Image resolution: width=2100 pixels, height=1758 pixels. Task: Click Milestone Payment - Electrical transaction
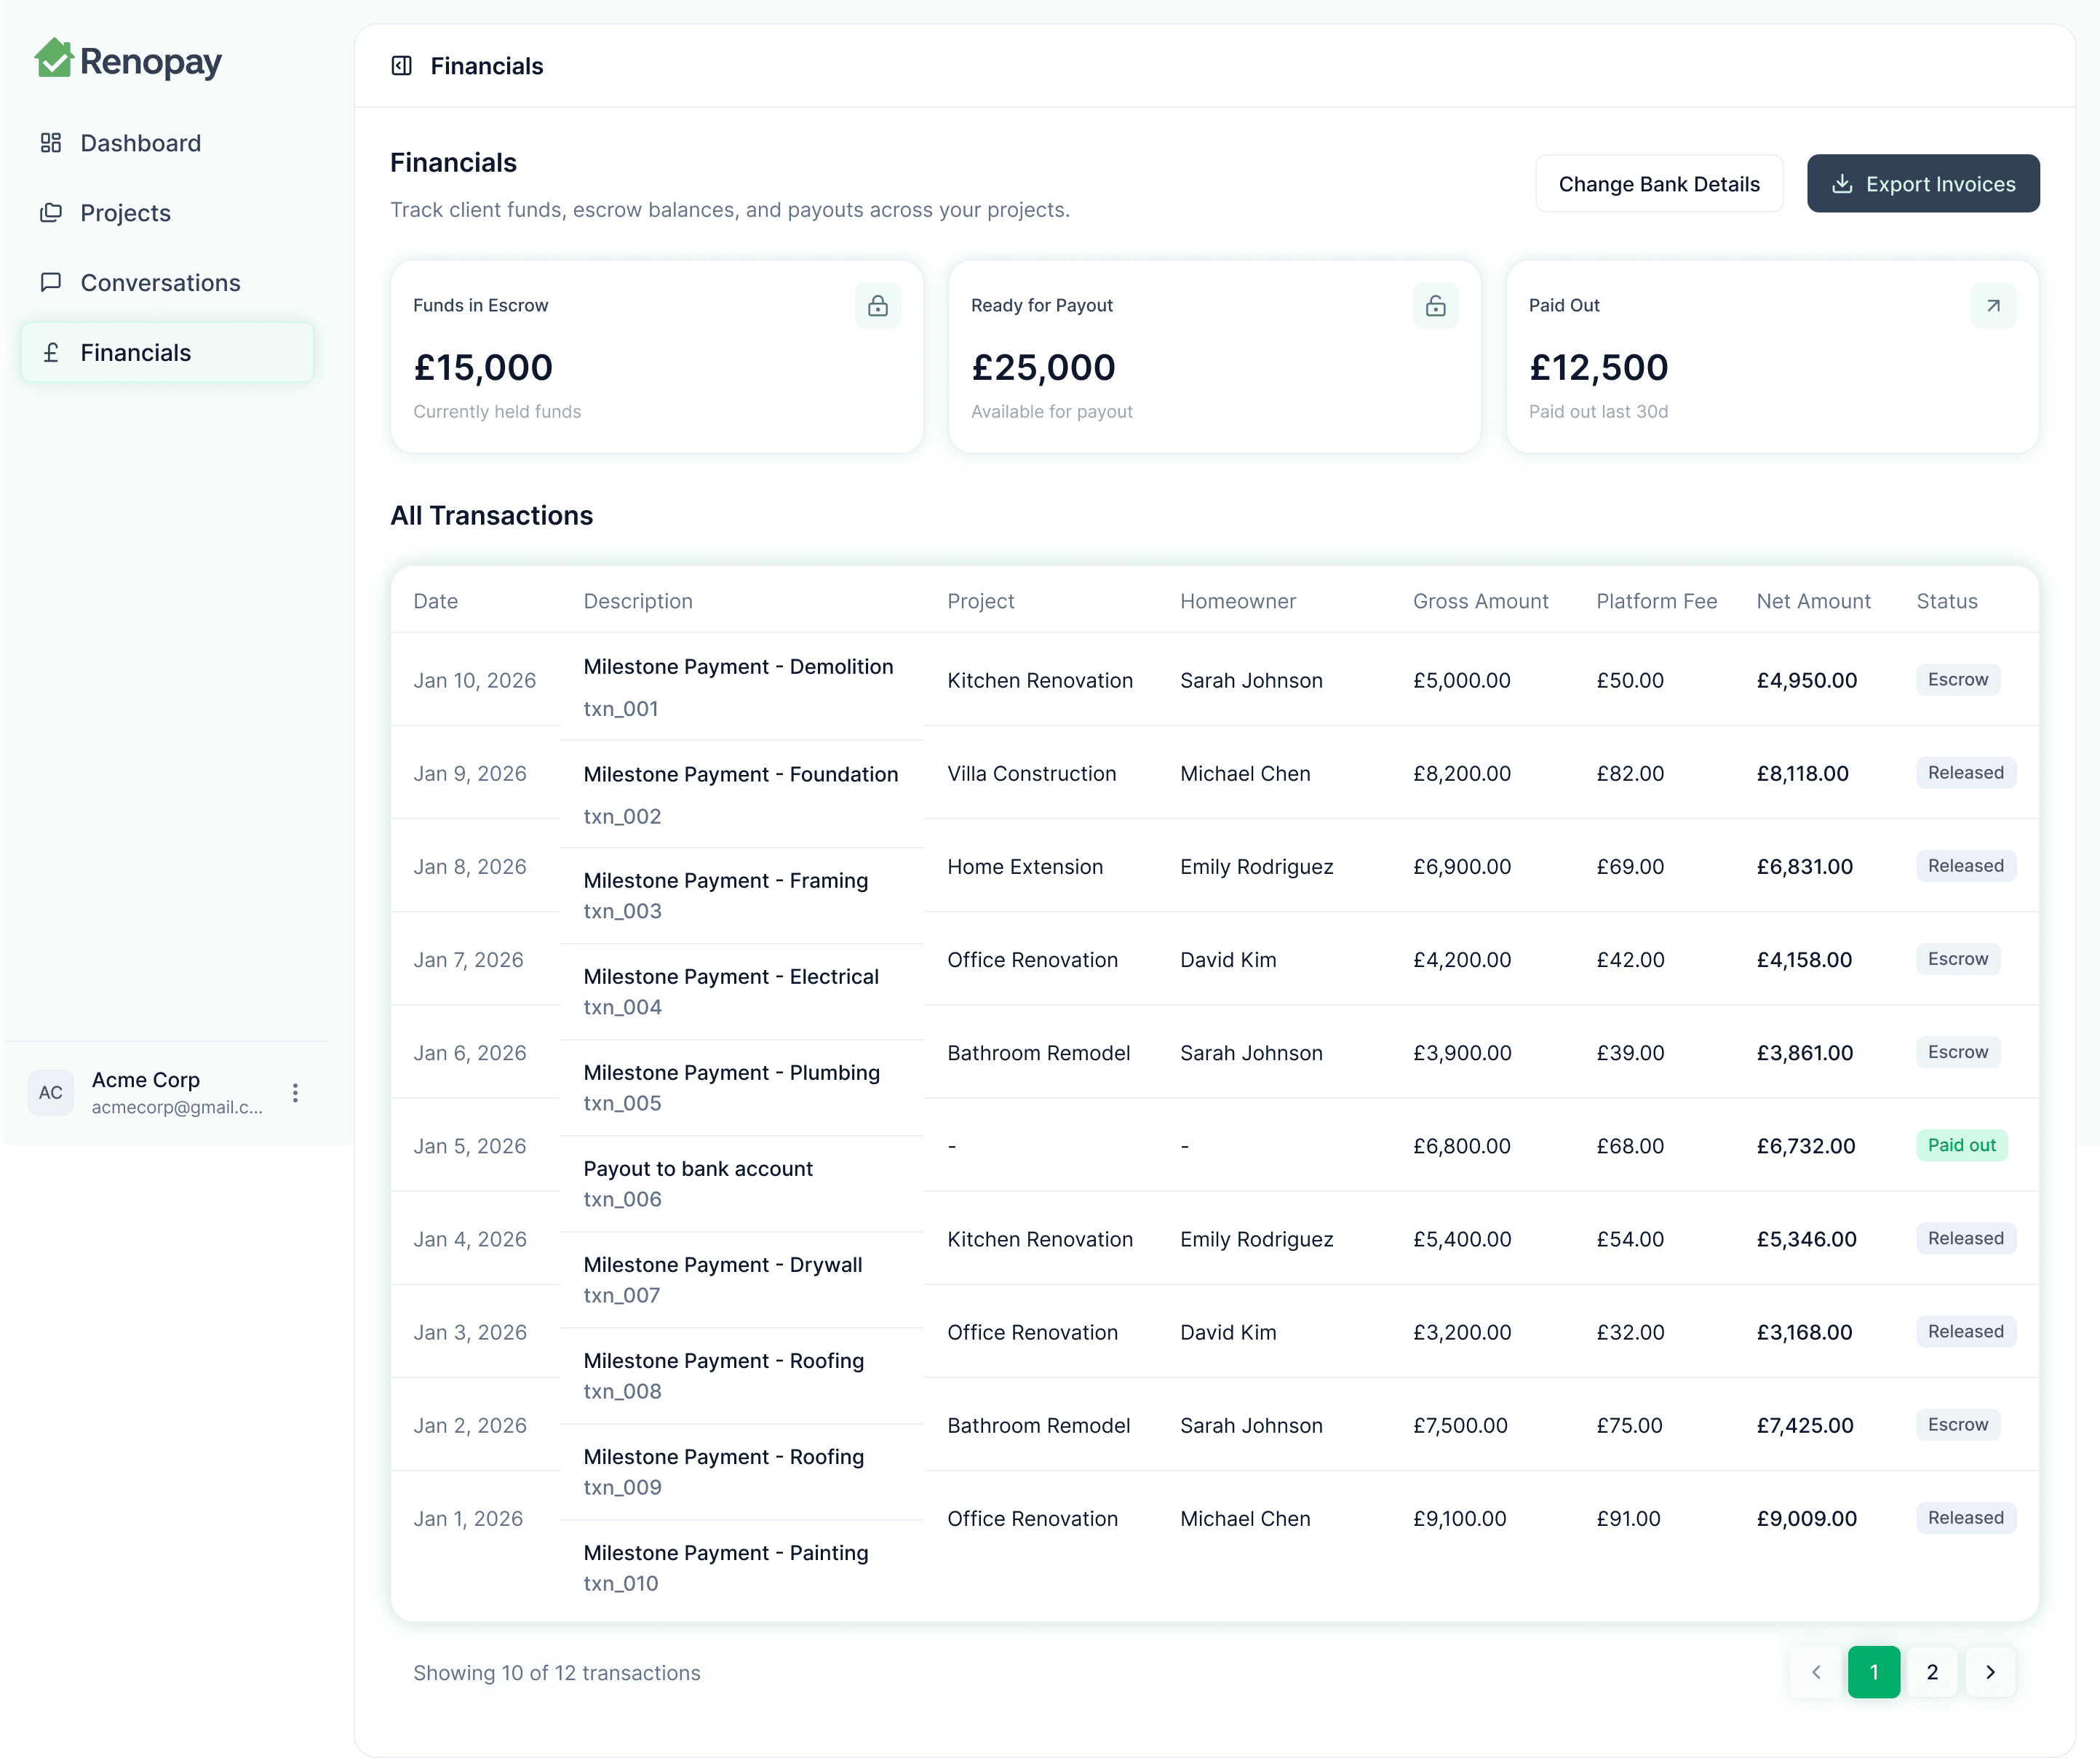coord(731,977)
